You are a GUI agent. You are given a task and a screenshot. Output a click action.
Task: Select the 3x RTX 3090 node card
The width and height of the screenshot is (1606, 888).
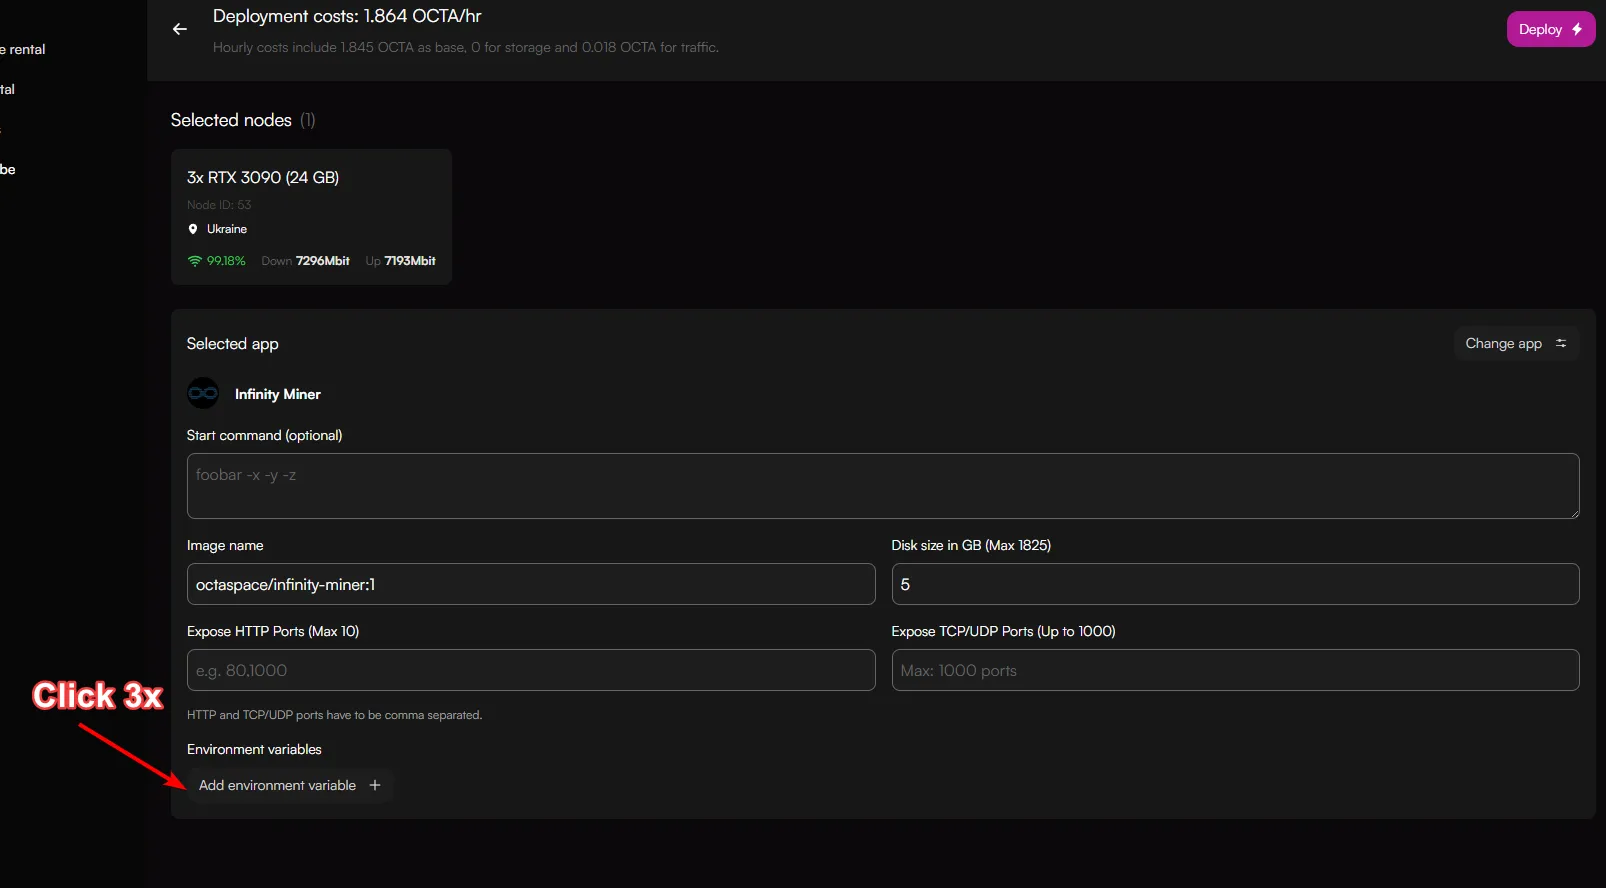[311, 217]
